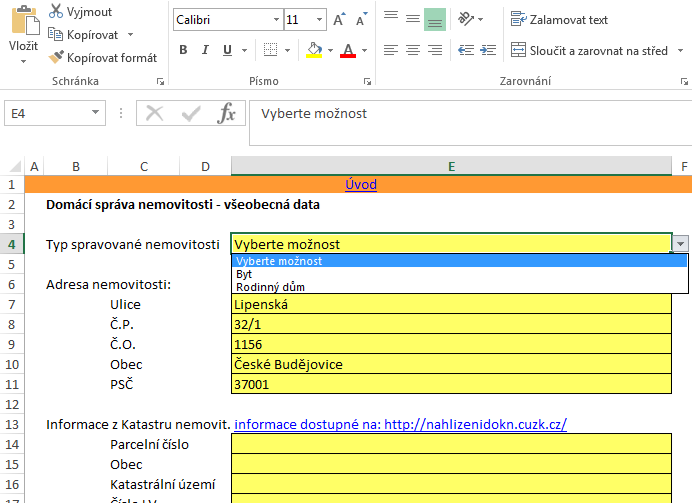Increase font size with large A
Image resolution: width=692 pixels, height=503 pixels.
coord(339,20)
